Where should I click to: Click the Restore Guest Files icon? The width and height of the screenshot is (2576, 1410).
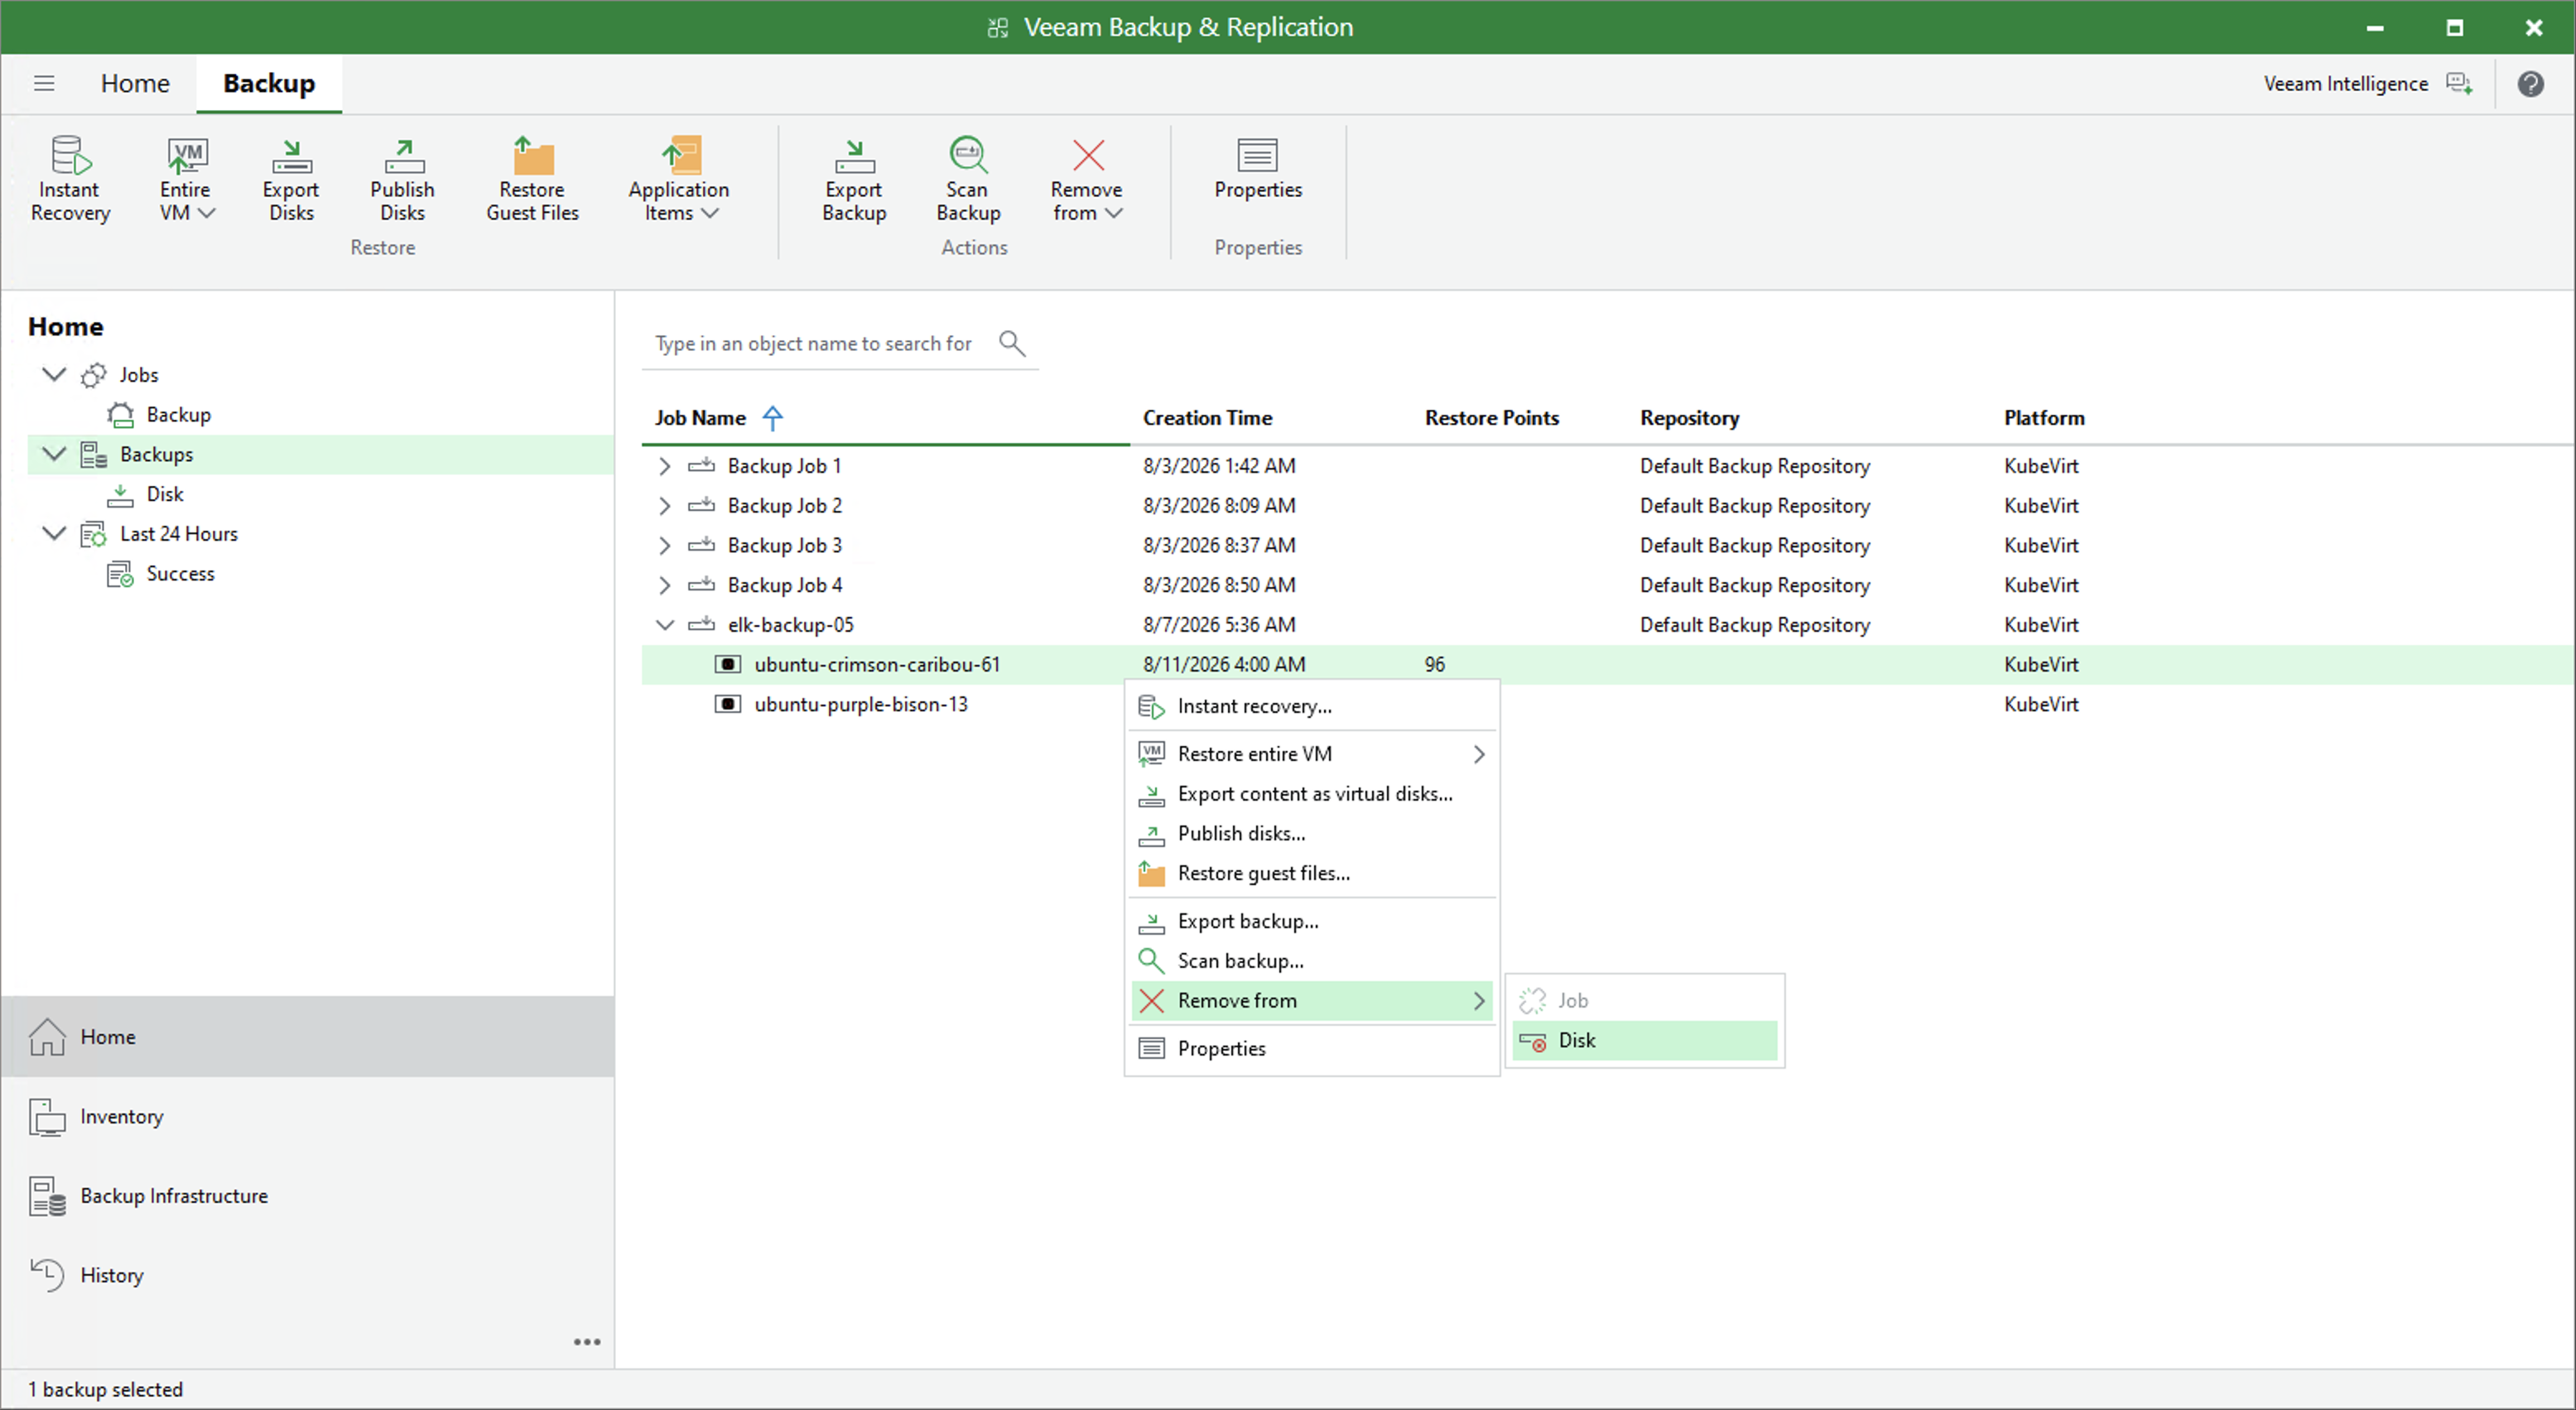tap(532, 180)
